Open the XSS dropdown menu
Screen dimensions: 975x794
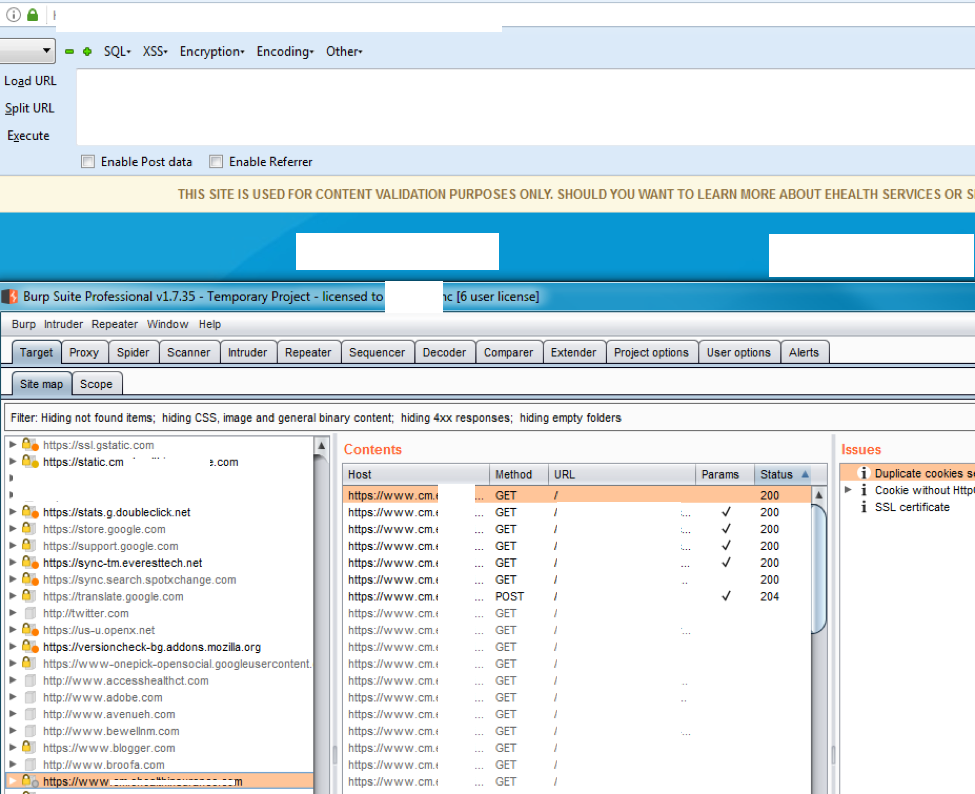tap(155, 52)
